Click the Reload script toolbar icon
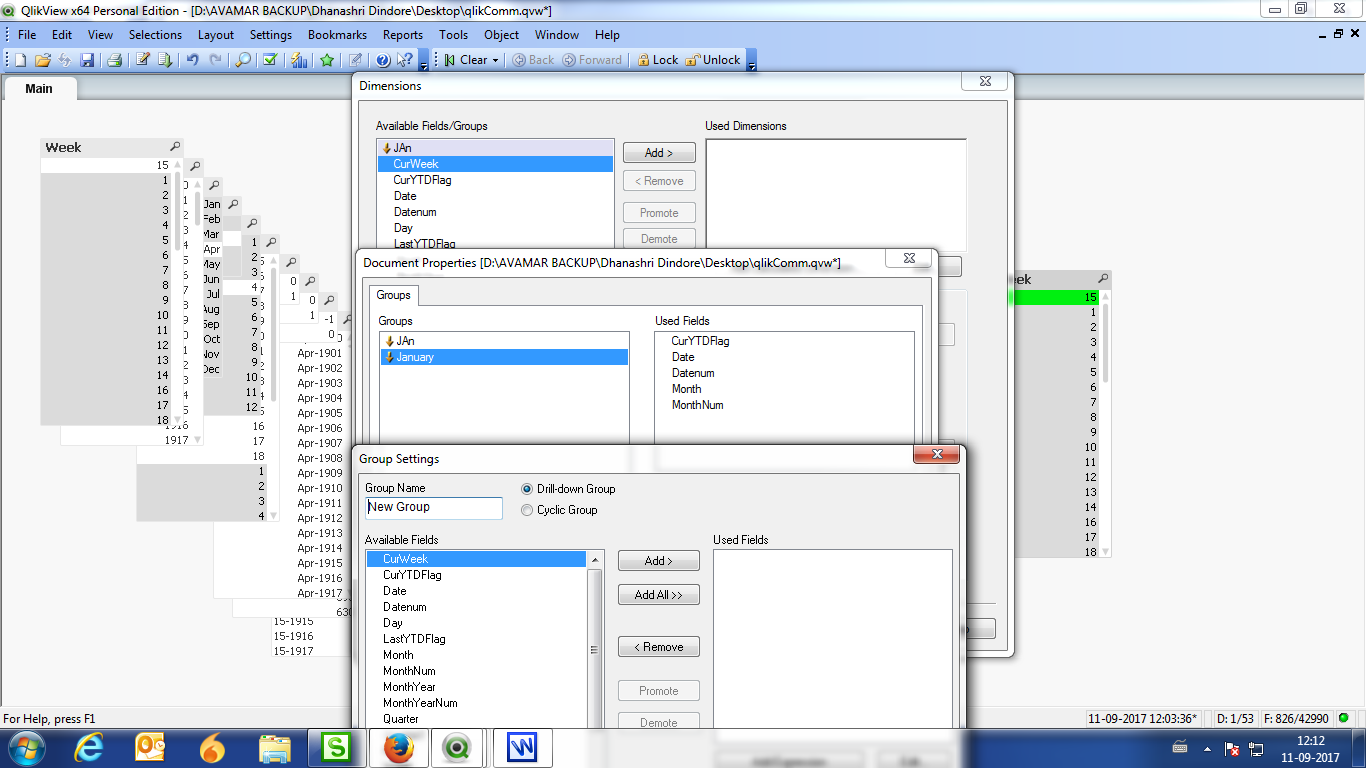1366x768 pixels. [x=164, y=60]
